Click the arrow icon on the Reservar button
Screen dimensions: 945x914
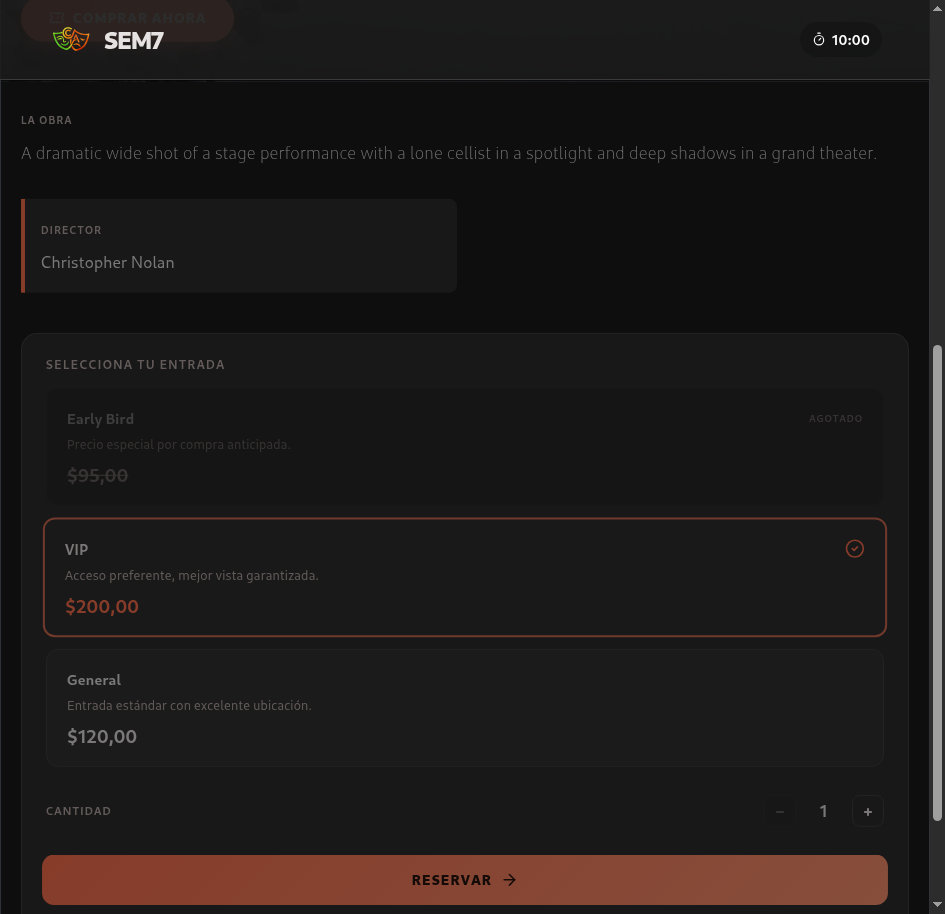tap(510, 880)
